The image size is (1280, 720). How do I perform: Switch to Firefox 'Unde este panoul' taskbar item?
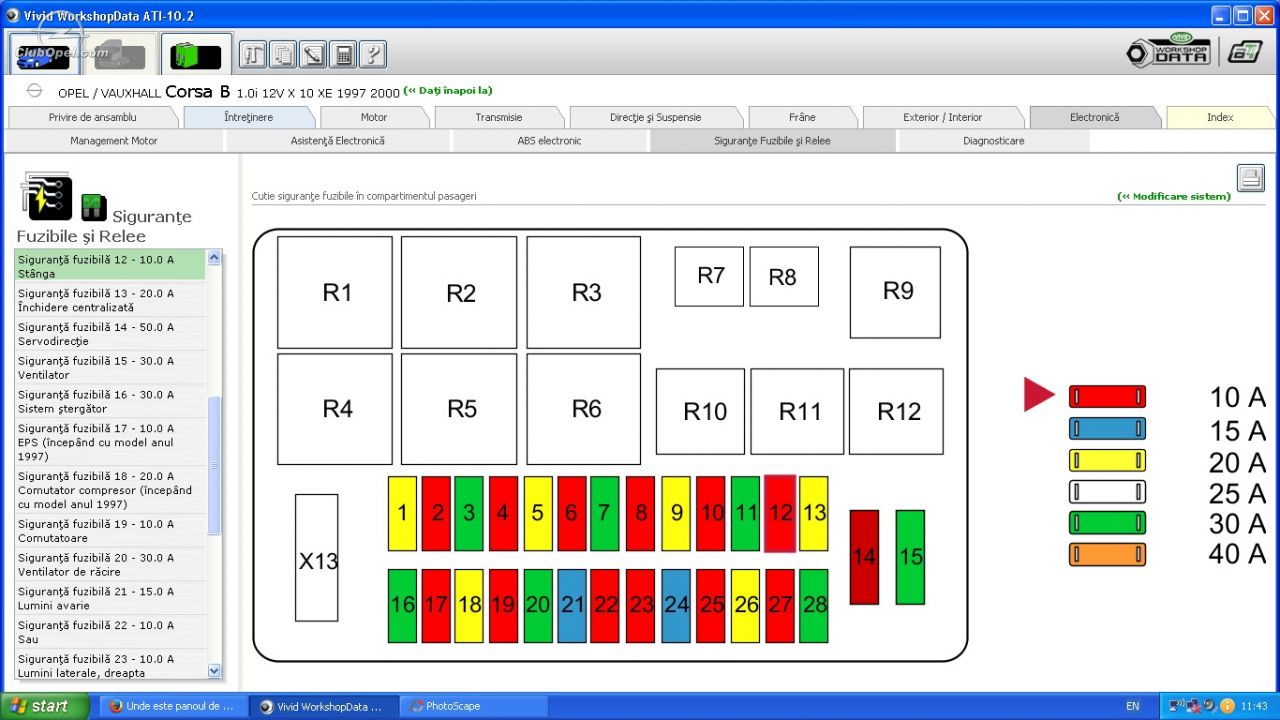tap(171, 706)
